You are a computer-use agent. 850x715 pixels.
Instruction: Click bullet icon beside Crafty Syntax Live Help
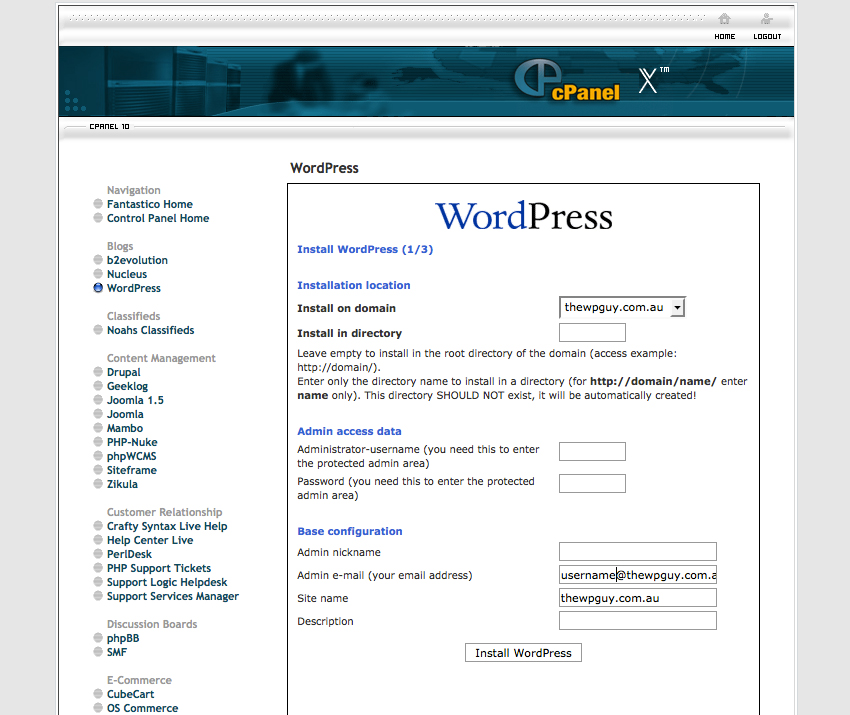coord(98,526)
